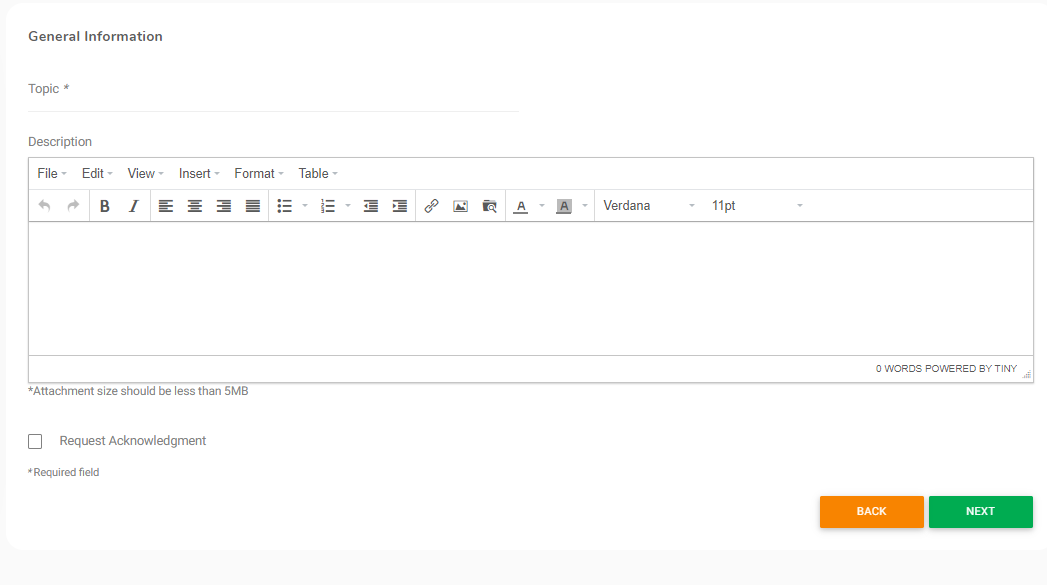Align text to the left
The height and width of the screenshot is (585, 1047).
(166, 206)
